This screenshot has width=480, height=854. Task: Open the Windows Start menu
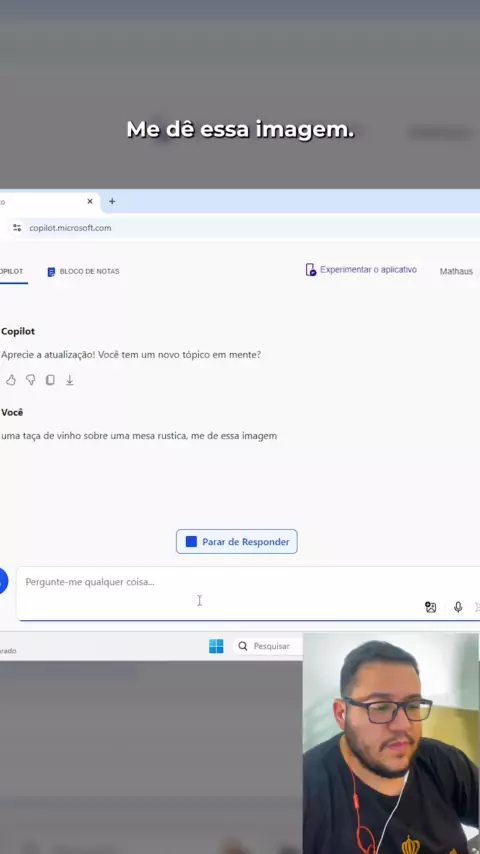point(216,646)
